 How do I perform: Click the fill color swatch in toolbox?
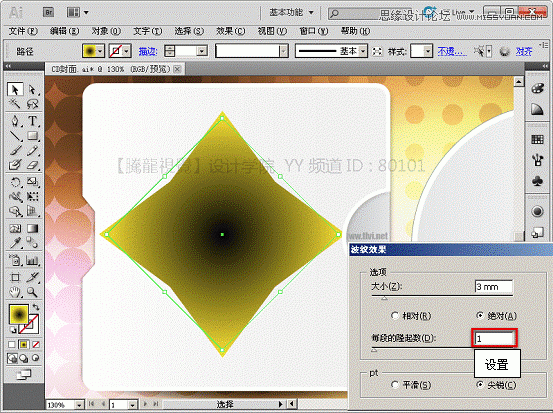[19, 314]
